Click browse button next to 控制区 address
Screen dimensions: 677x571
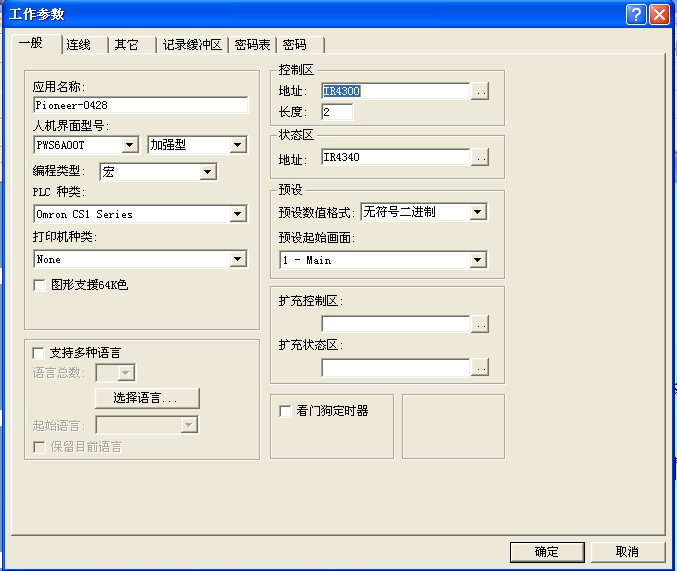[x=480, y=92]
